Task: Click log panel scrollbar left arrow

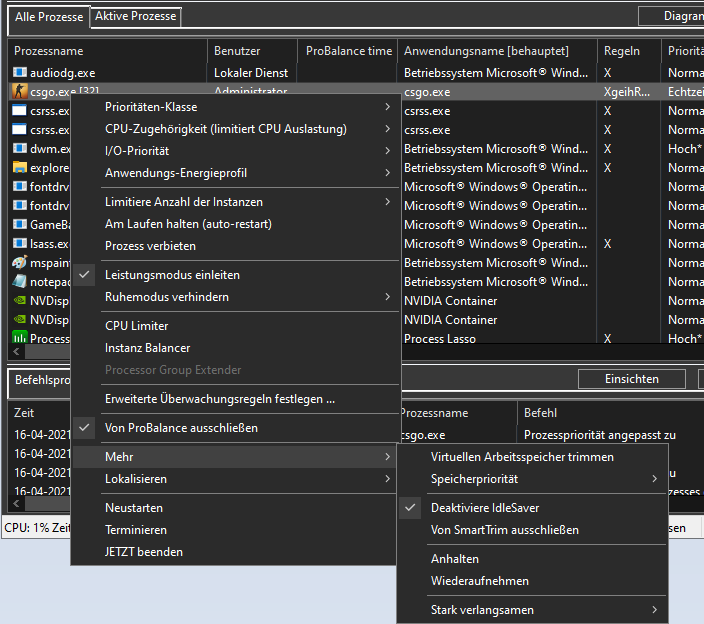Action: click(x=17, y=503)
